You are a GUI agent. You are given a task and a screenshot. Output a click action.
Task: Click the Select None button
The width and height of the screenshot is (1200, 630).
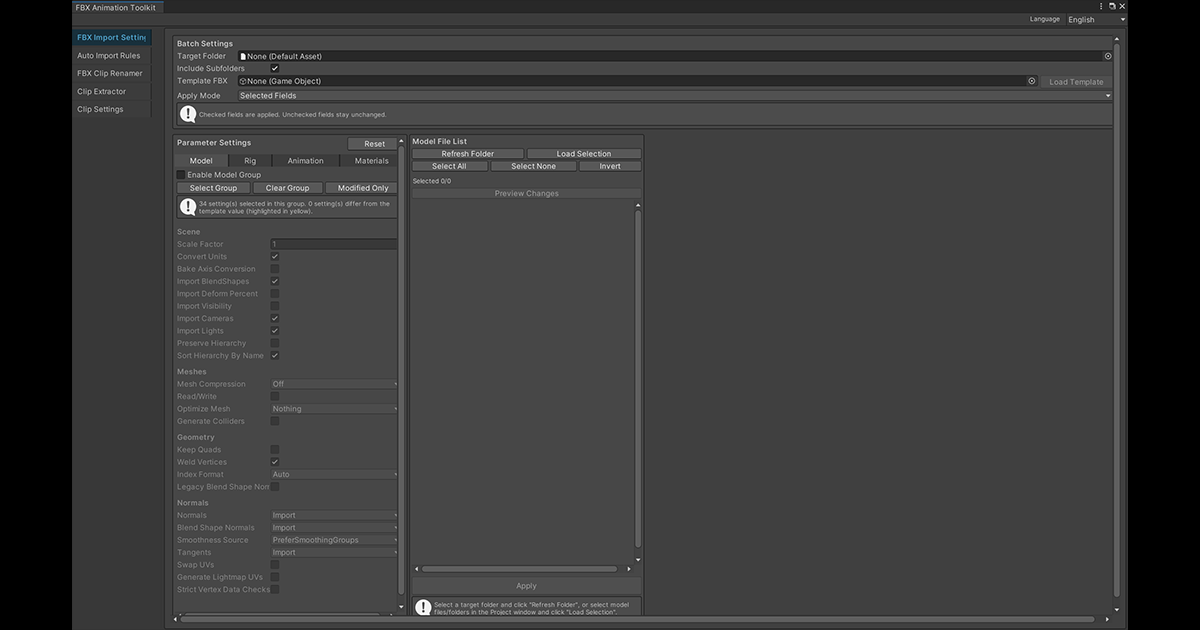(534, 166)
